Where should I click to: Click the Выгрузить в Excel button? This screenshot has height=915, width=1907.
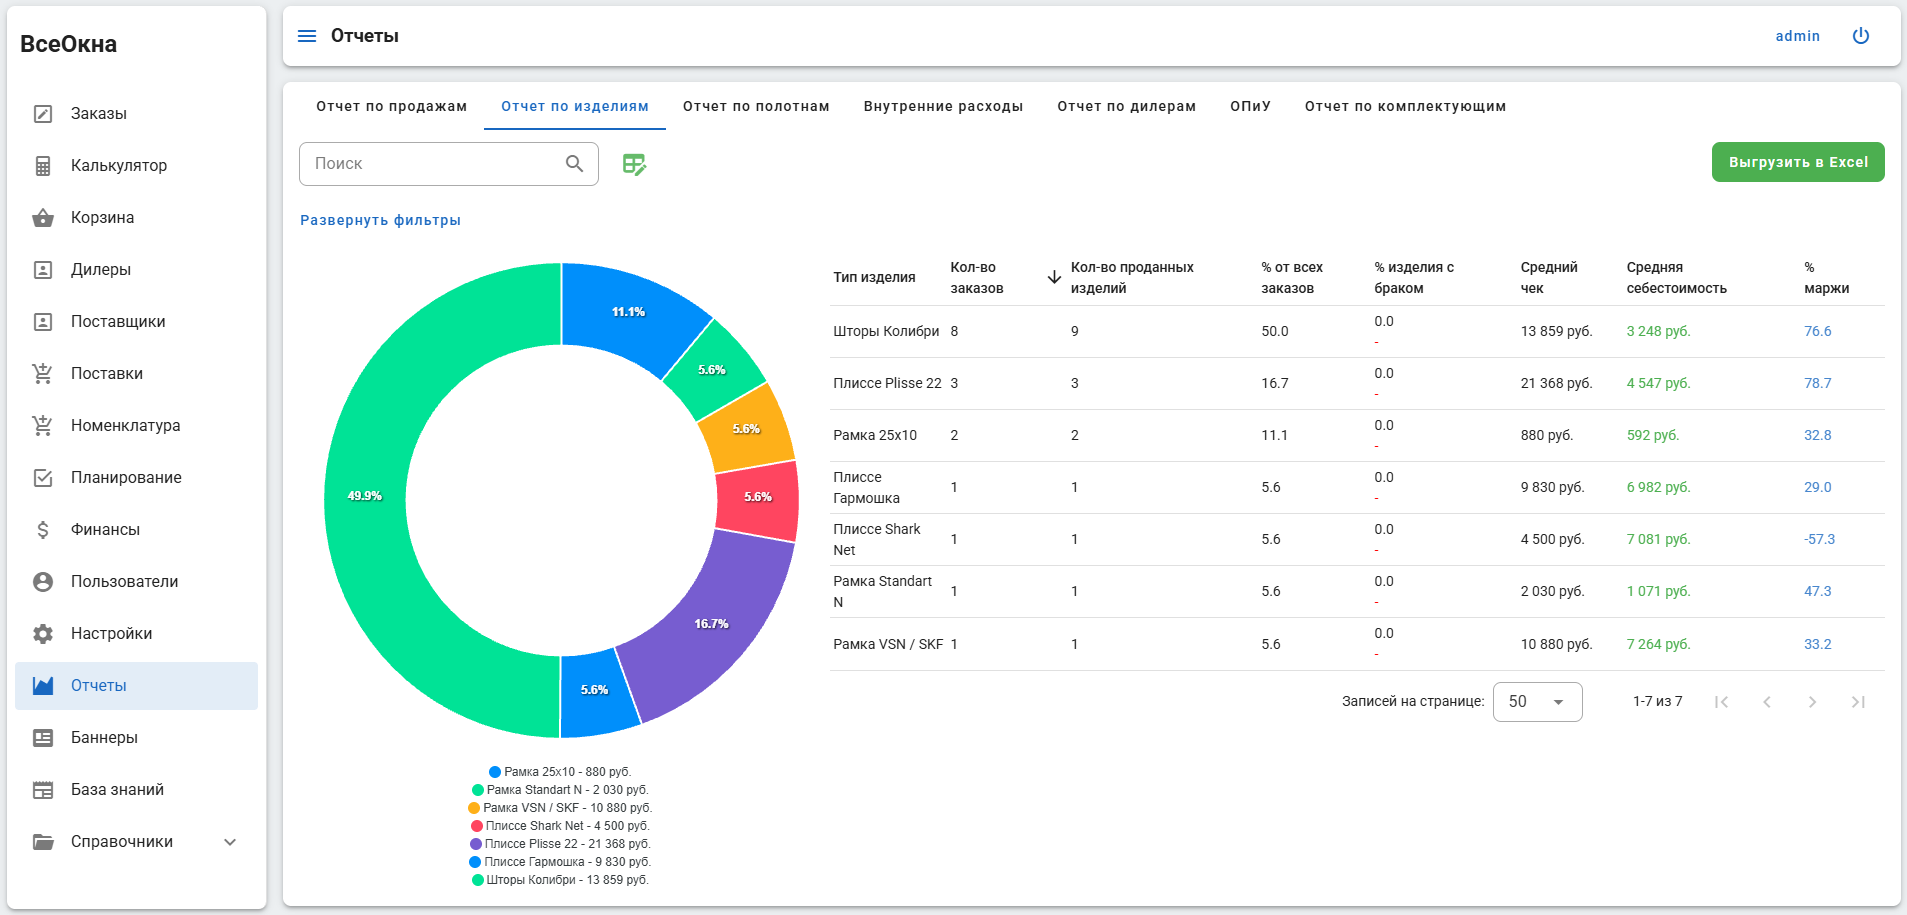(x=1798, y=162)
